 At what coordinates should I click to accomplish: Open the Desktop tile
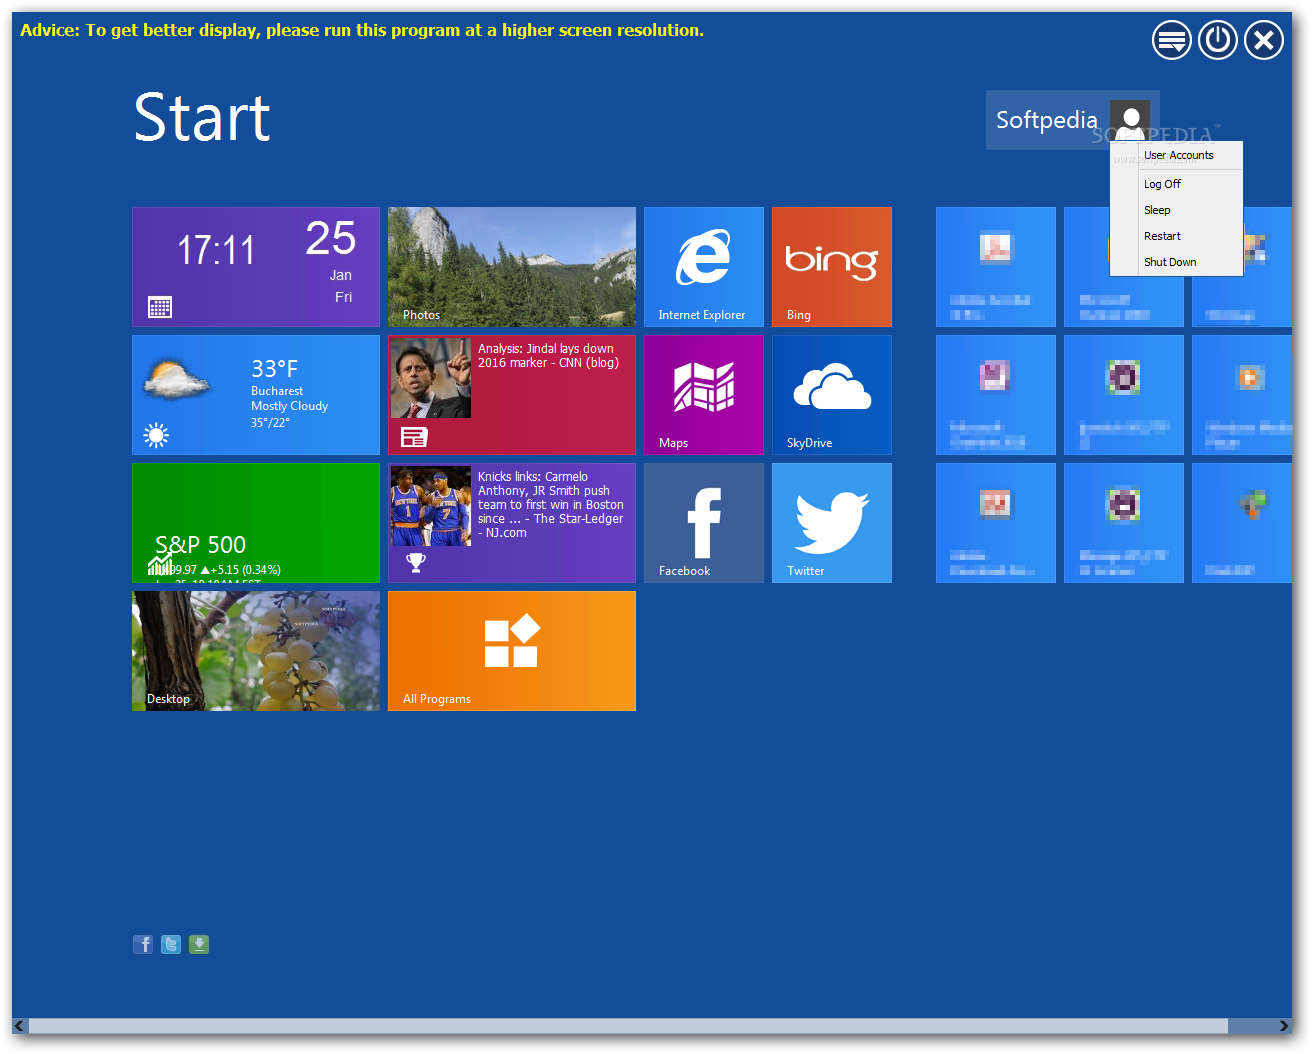(x=256, y=651)
